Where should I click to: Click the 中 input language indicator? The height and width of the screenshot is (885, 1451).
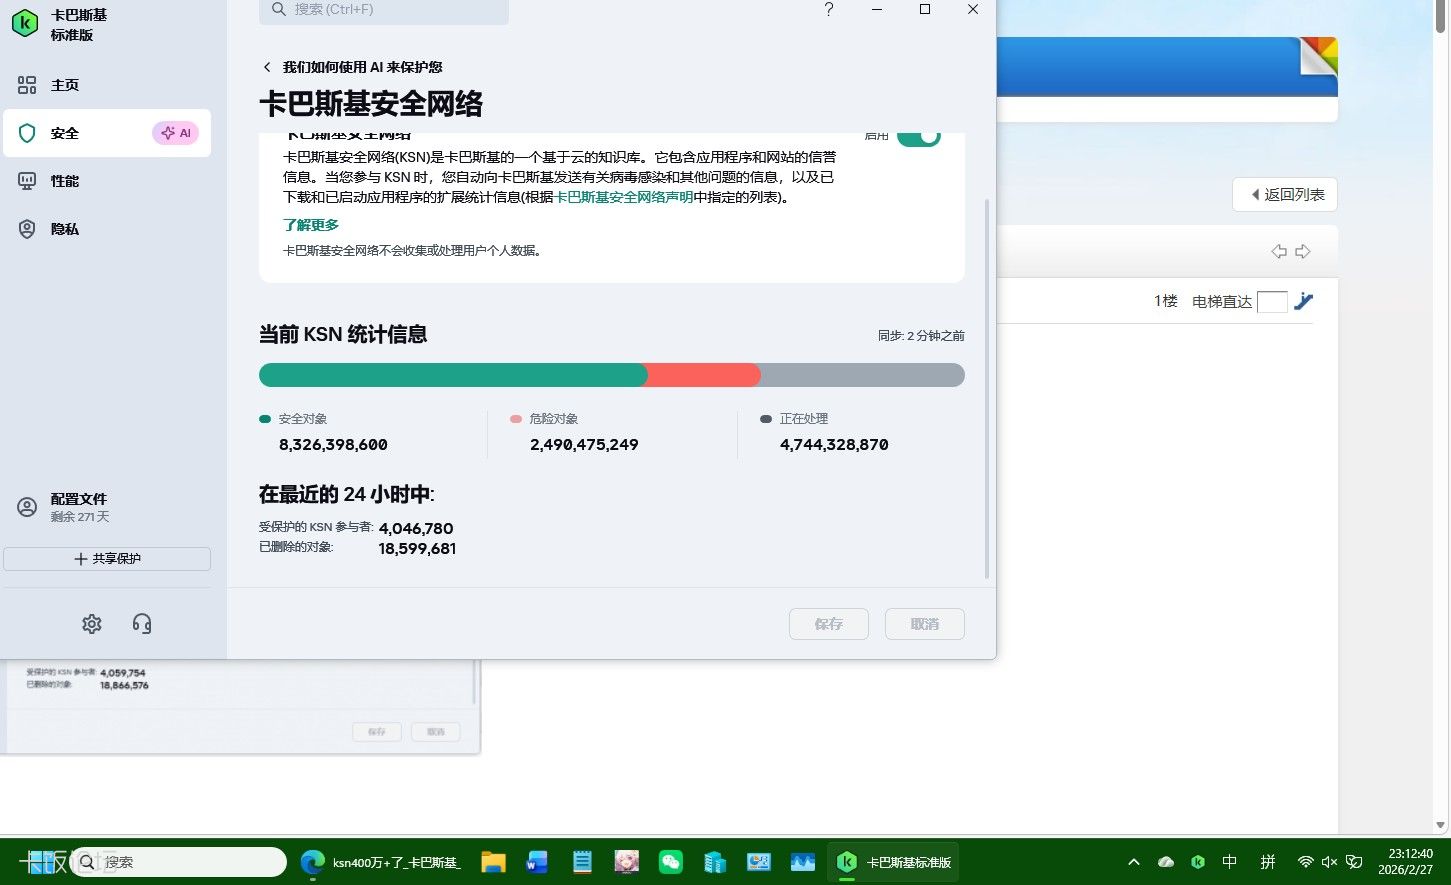point(1230,862)
